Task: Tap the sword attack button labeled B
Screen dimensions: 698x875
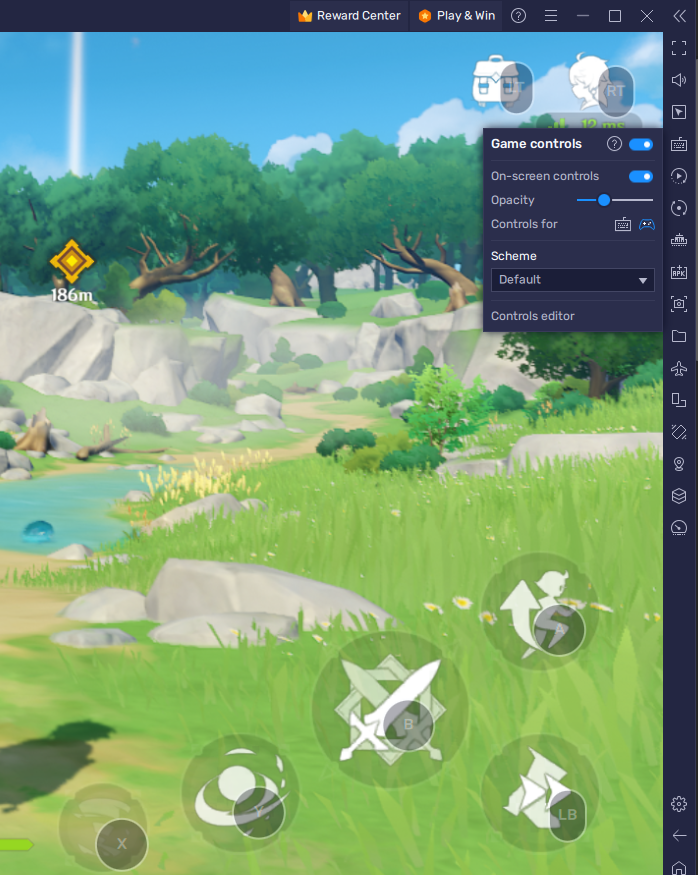Action: tap(391, 710)
